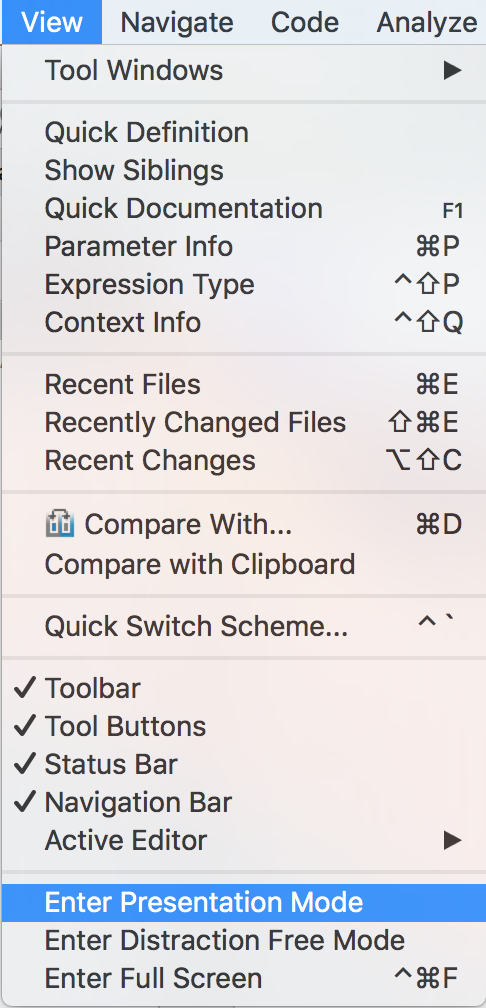Open the Analyze menu

pyautogui.click(x=427, y=22)
